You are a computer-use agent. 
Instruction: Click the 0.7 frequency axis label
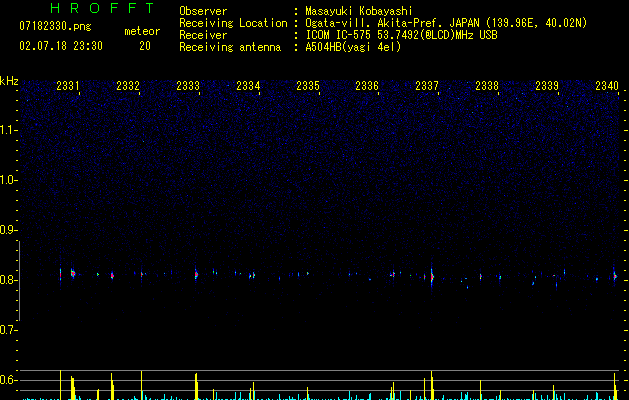coord(8,330)
